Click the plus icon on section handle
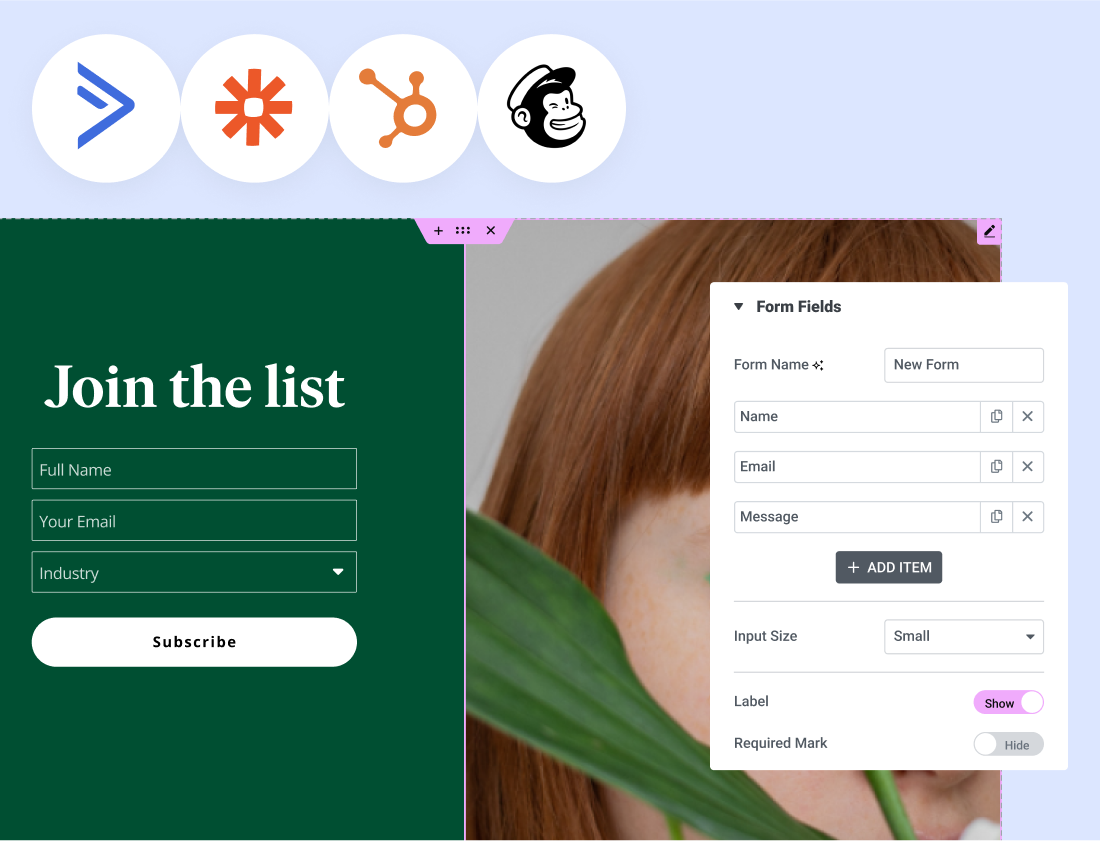Viewport: 1100px width, 841px height. [x=438, y=231]
